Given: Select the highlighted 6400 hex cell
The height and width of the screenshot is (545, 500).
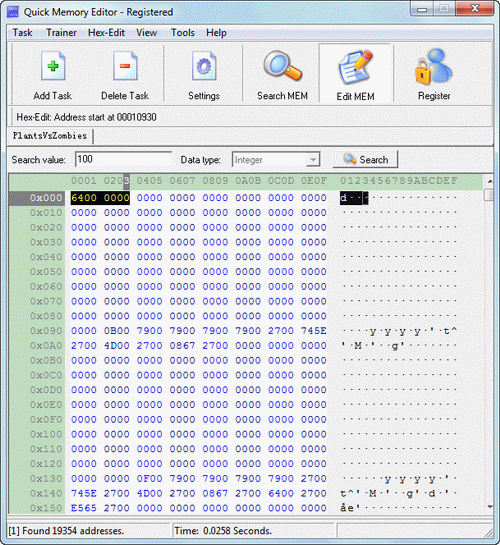Looking at the screenshot, I should coord(84,198).
